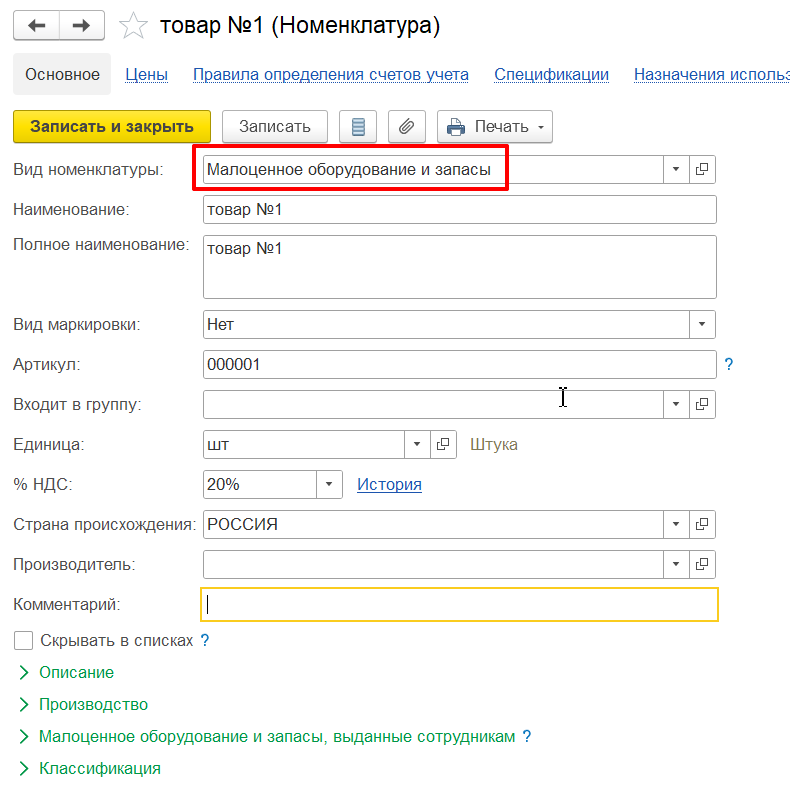Expand the Описание section

click(76, 672)
